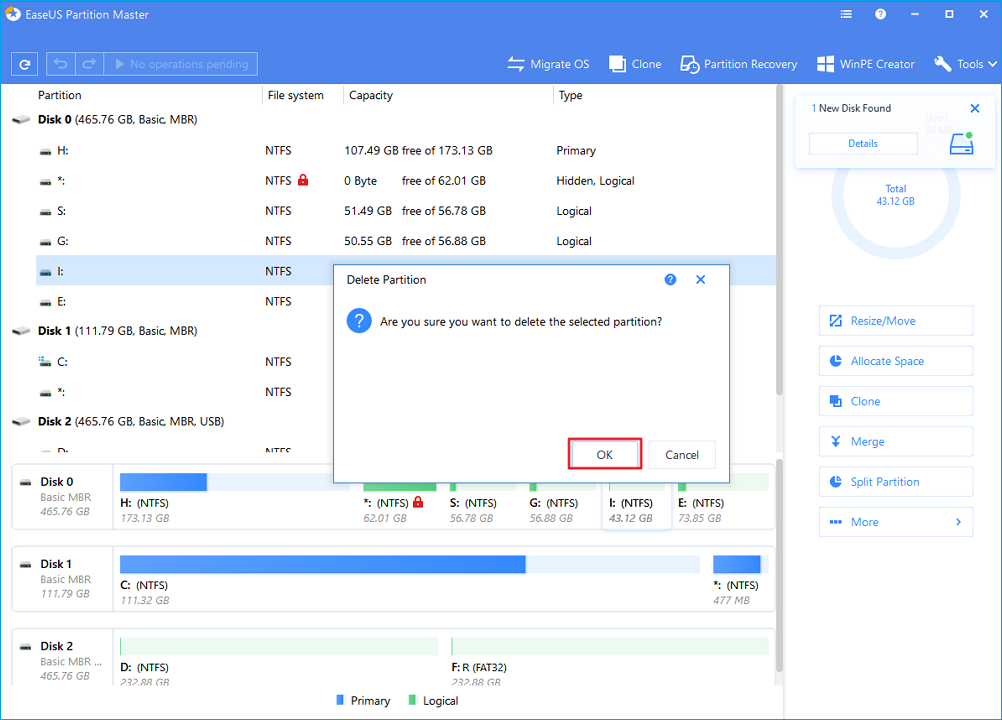The height and width of the screenshot is (720, 1002).
Task: Click the G: 56.88 GB block in disk map
Action: click(563, 501)
